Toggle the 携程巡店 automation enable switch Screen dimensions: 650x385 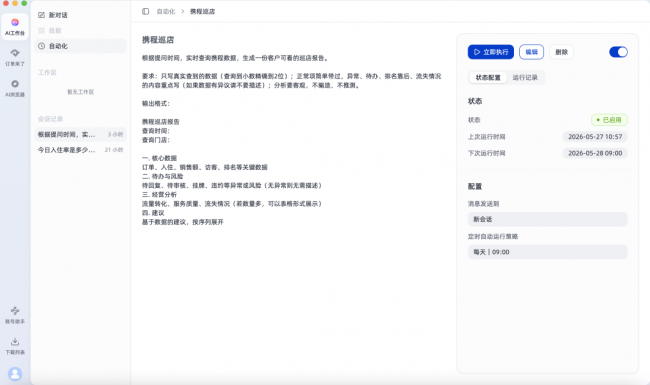coord(618,52)
